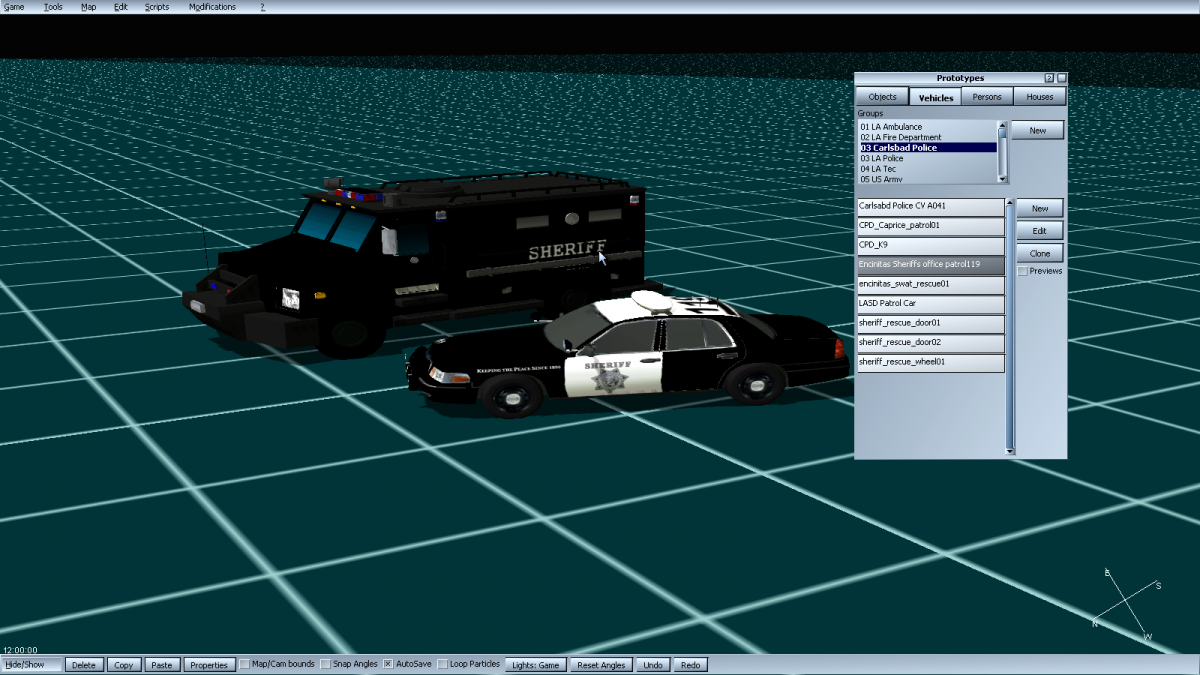Open the Map menu

pyautogui.click(x=89, y=7)
